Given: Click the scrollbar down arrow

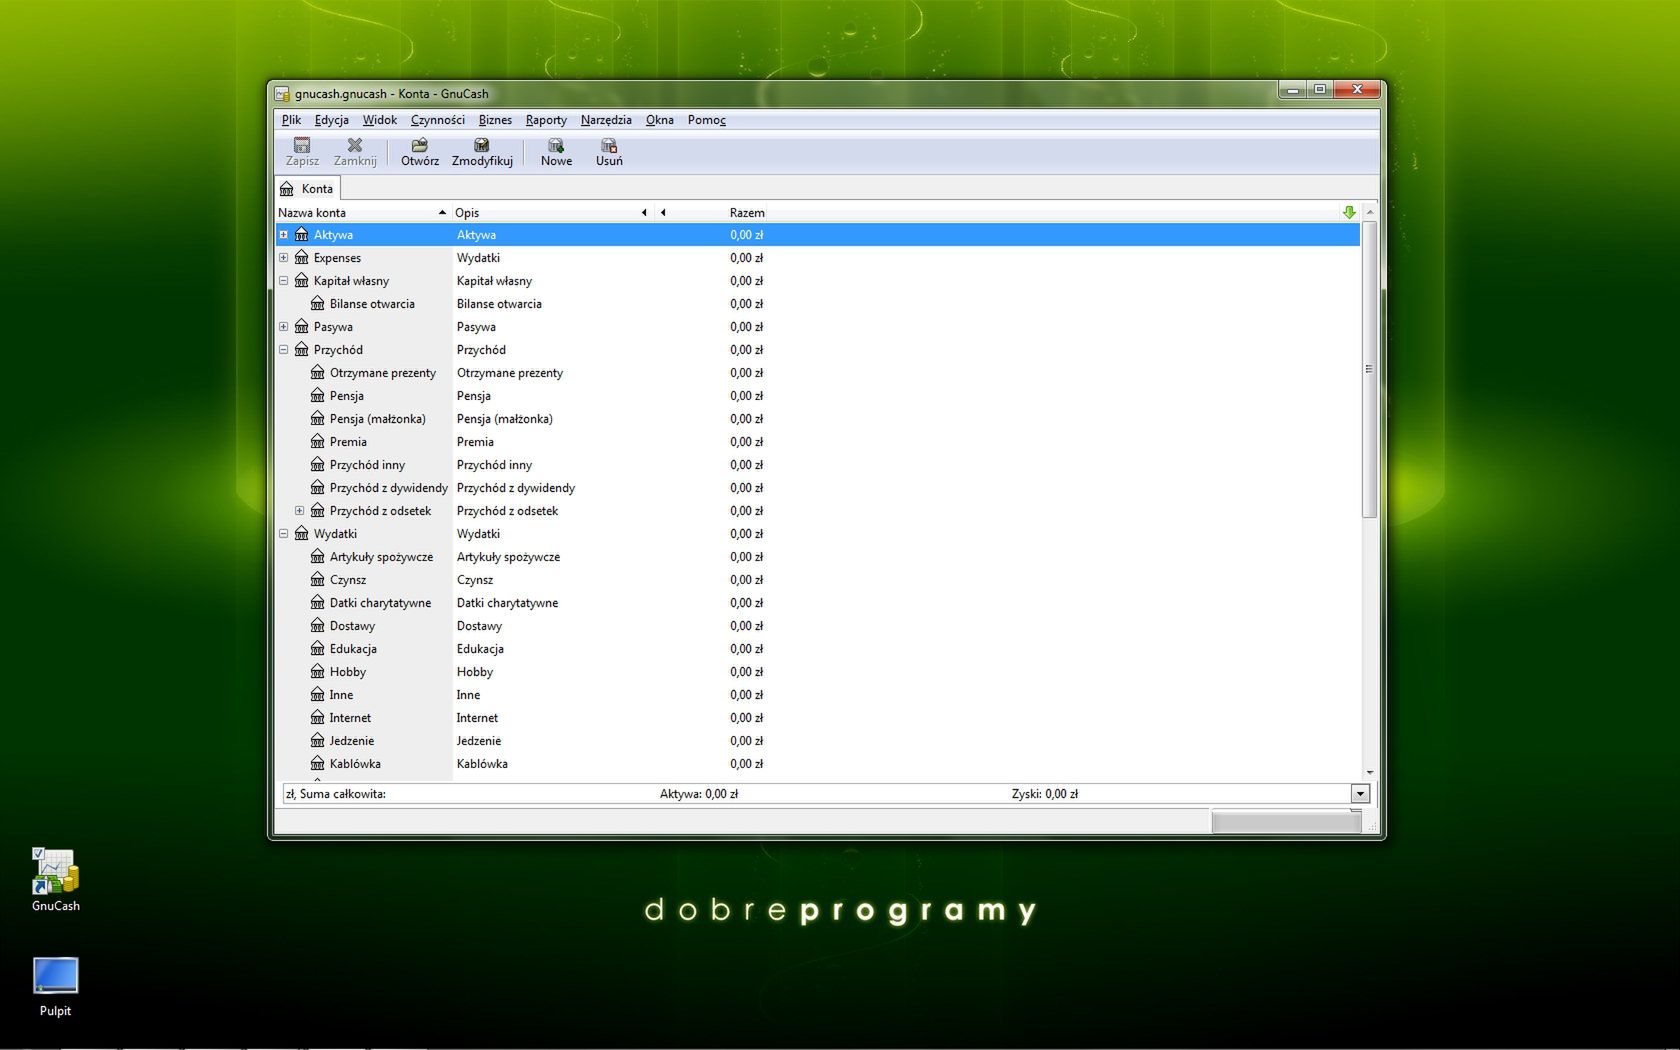Looking at the screenshot, I should pyautogui.click(x=1369, y=773).
